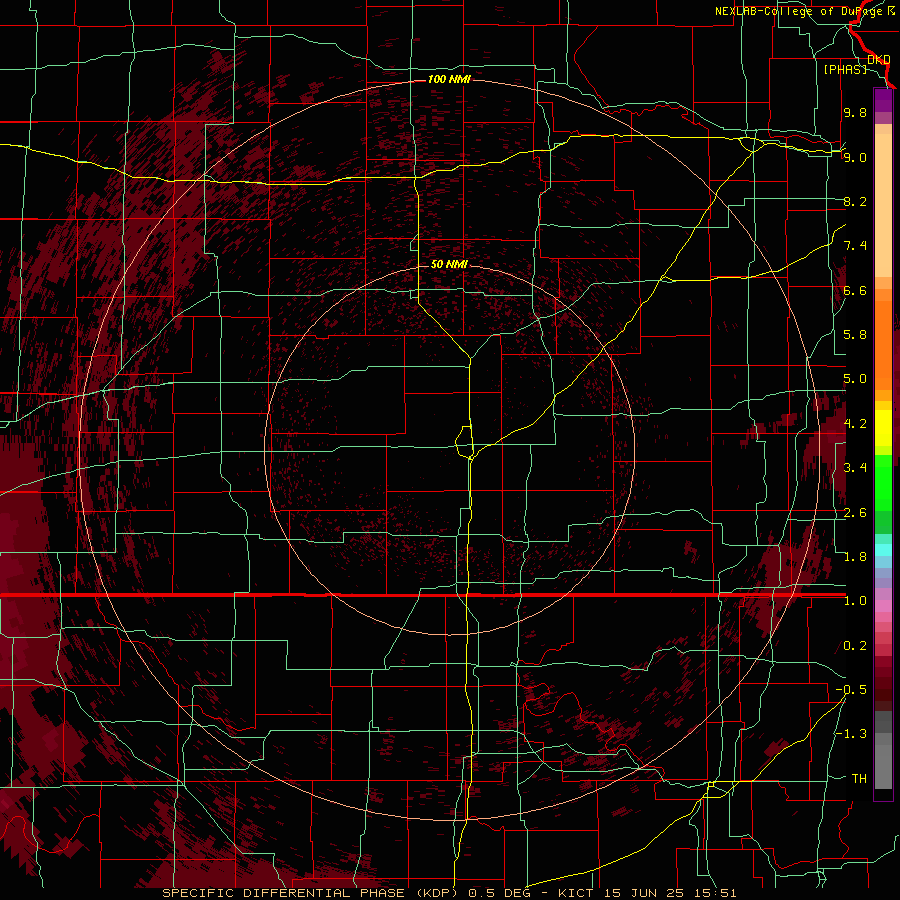Select the 6.6 scale value
900x900 pixels.
855,290
